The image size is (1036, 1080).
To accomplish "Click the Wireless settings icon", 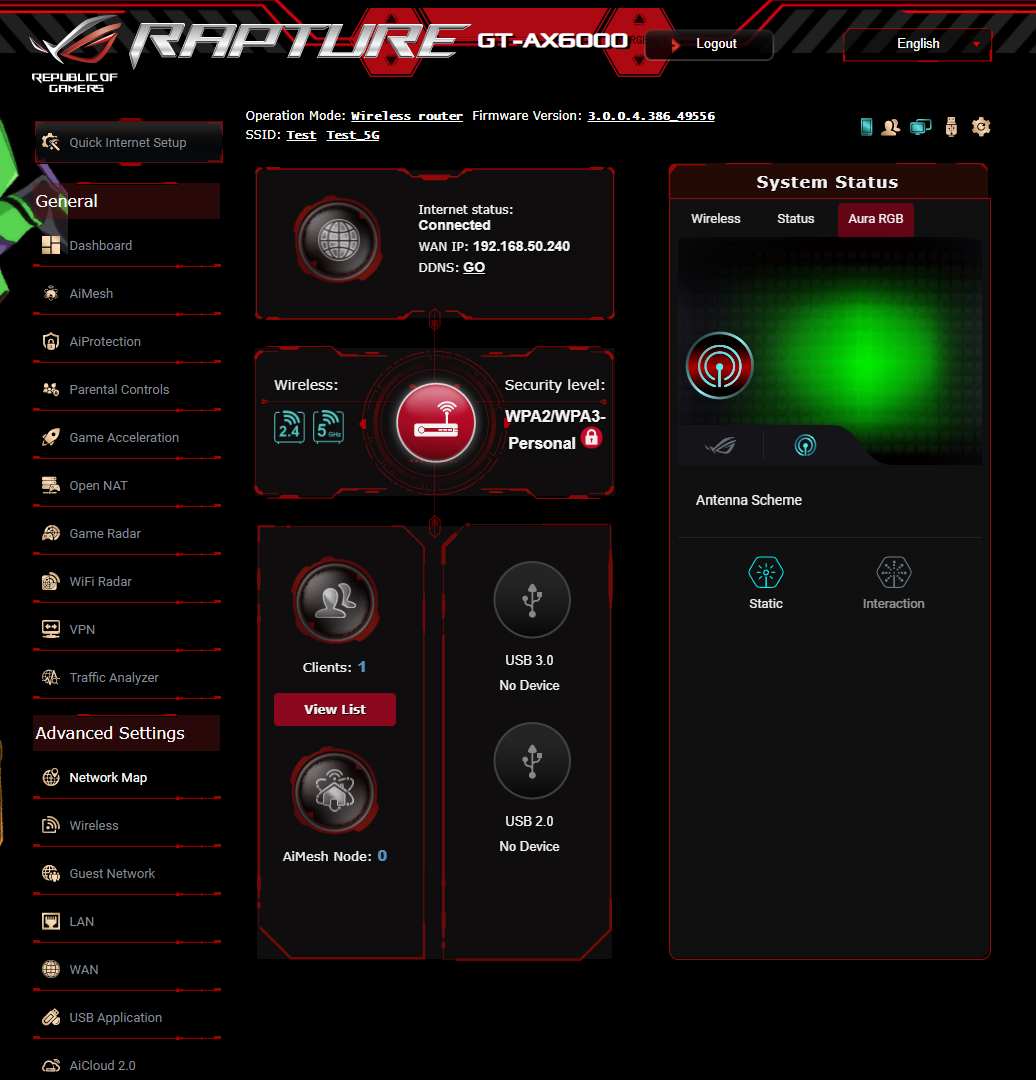I will [x=51, y=825].
